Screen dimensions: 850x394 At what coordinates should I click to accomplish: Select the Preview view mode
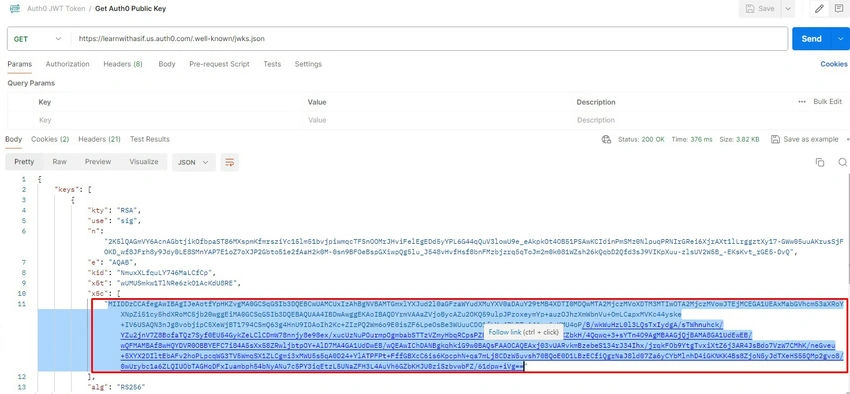(x=98, y=162)
